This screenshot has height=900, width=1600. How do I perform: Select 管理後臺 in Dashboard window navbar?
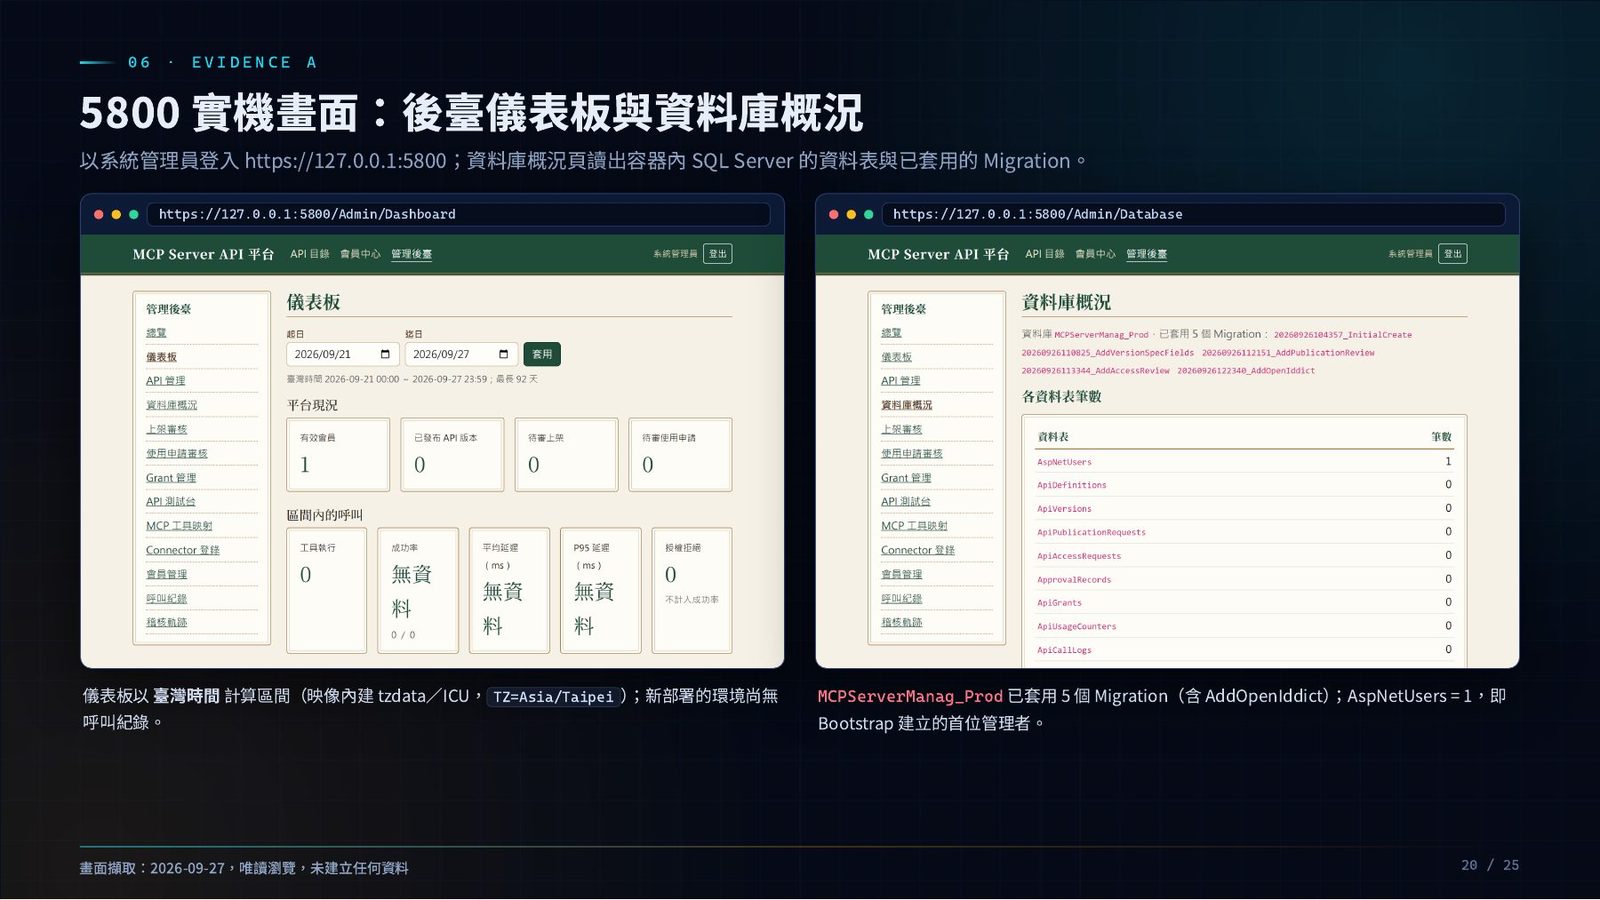(x=411, y=254)
